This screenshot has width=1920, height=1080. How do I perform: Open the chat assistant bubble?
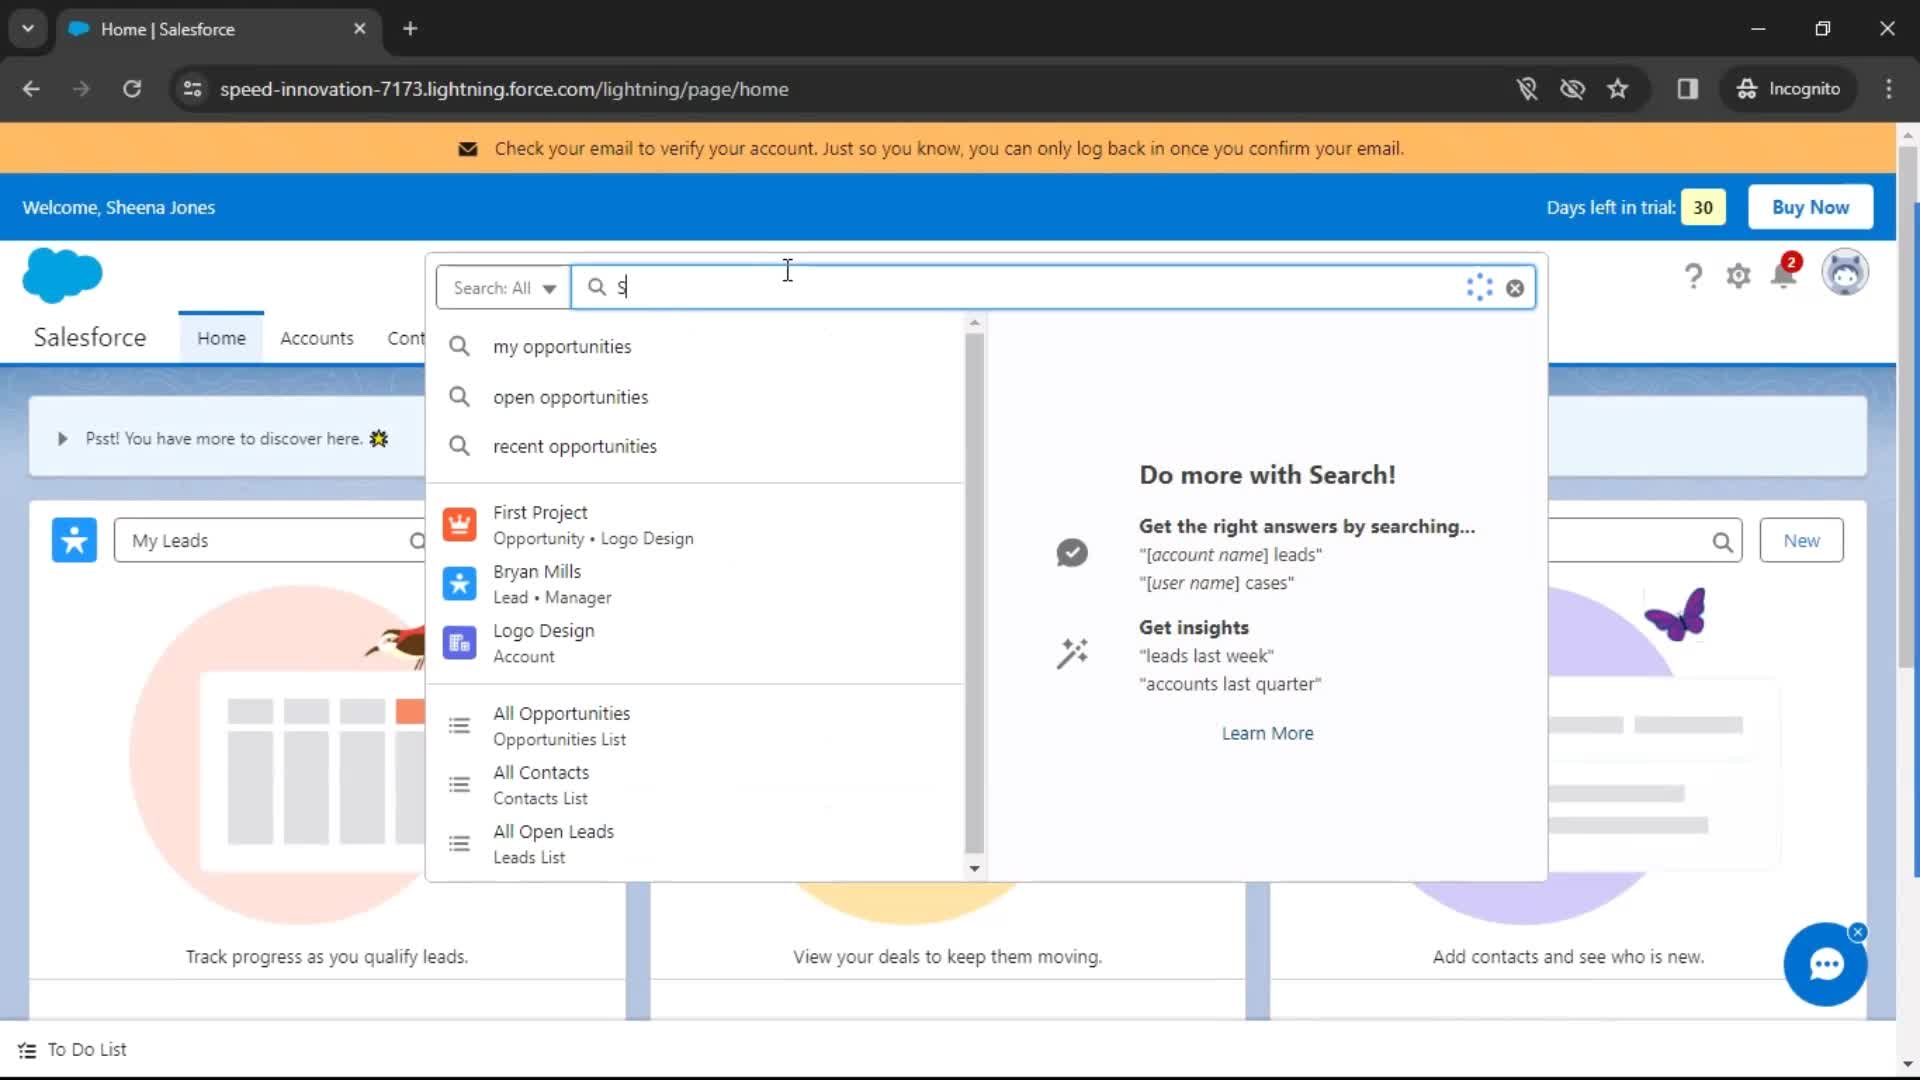[1825, 964]
